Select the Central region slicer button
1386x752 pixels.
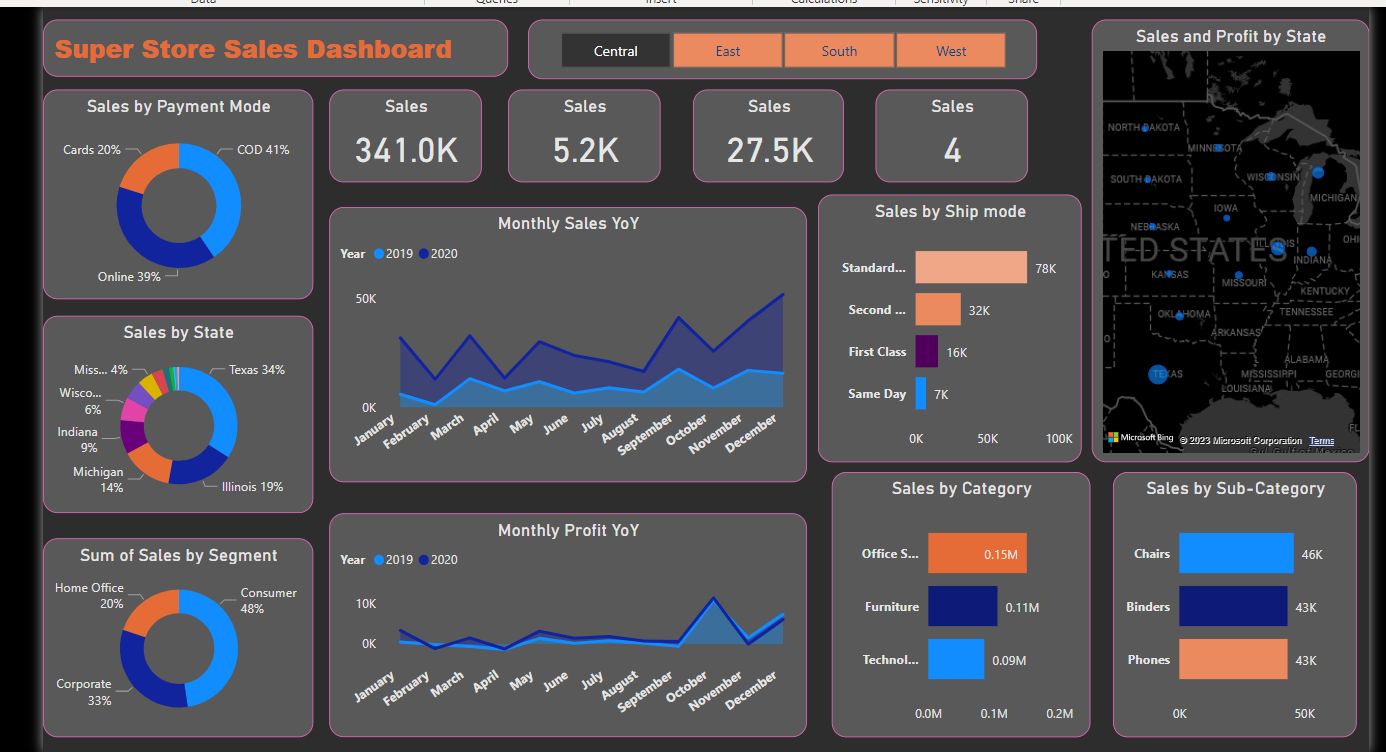pyautogui.click(x=615, y=51)
